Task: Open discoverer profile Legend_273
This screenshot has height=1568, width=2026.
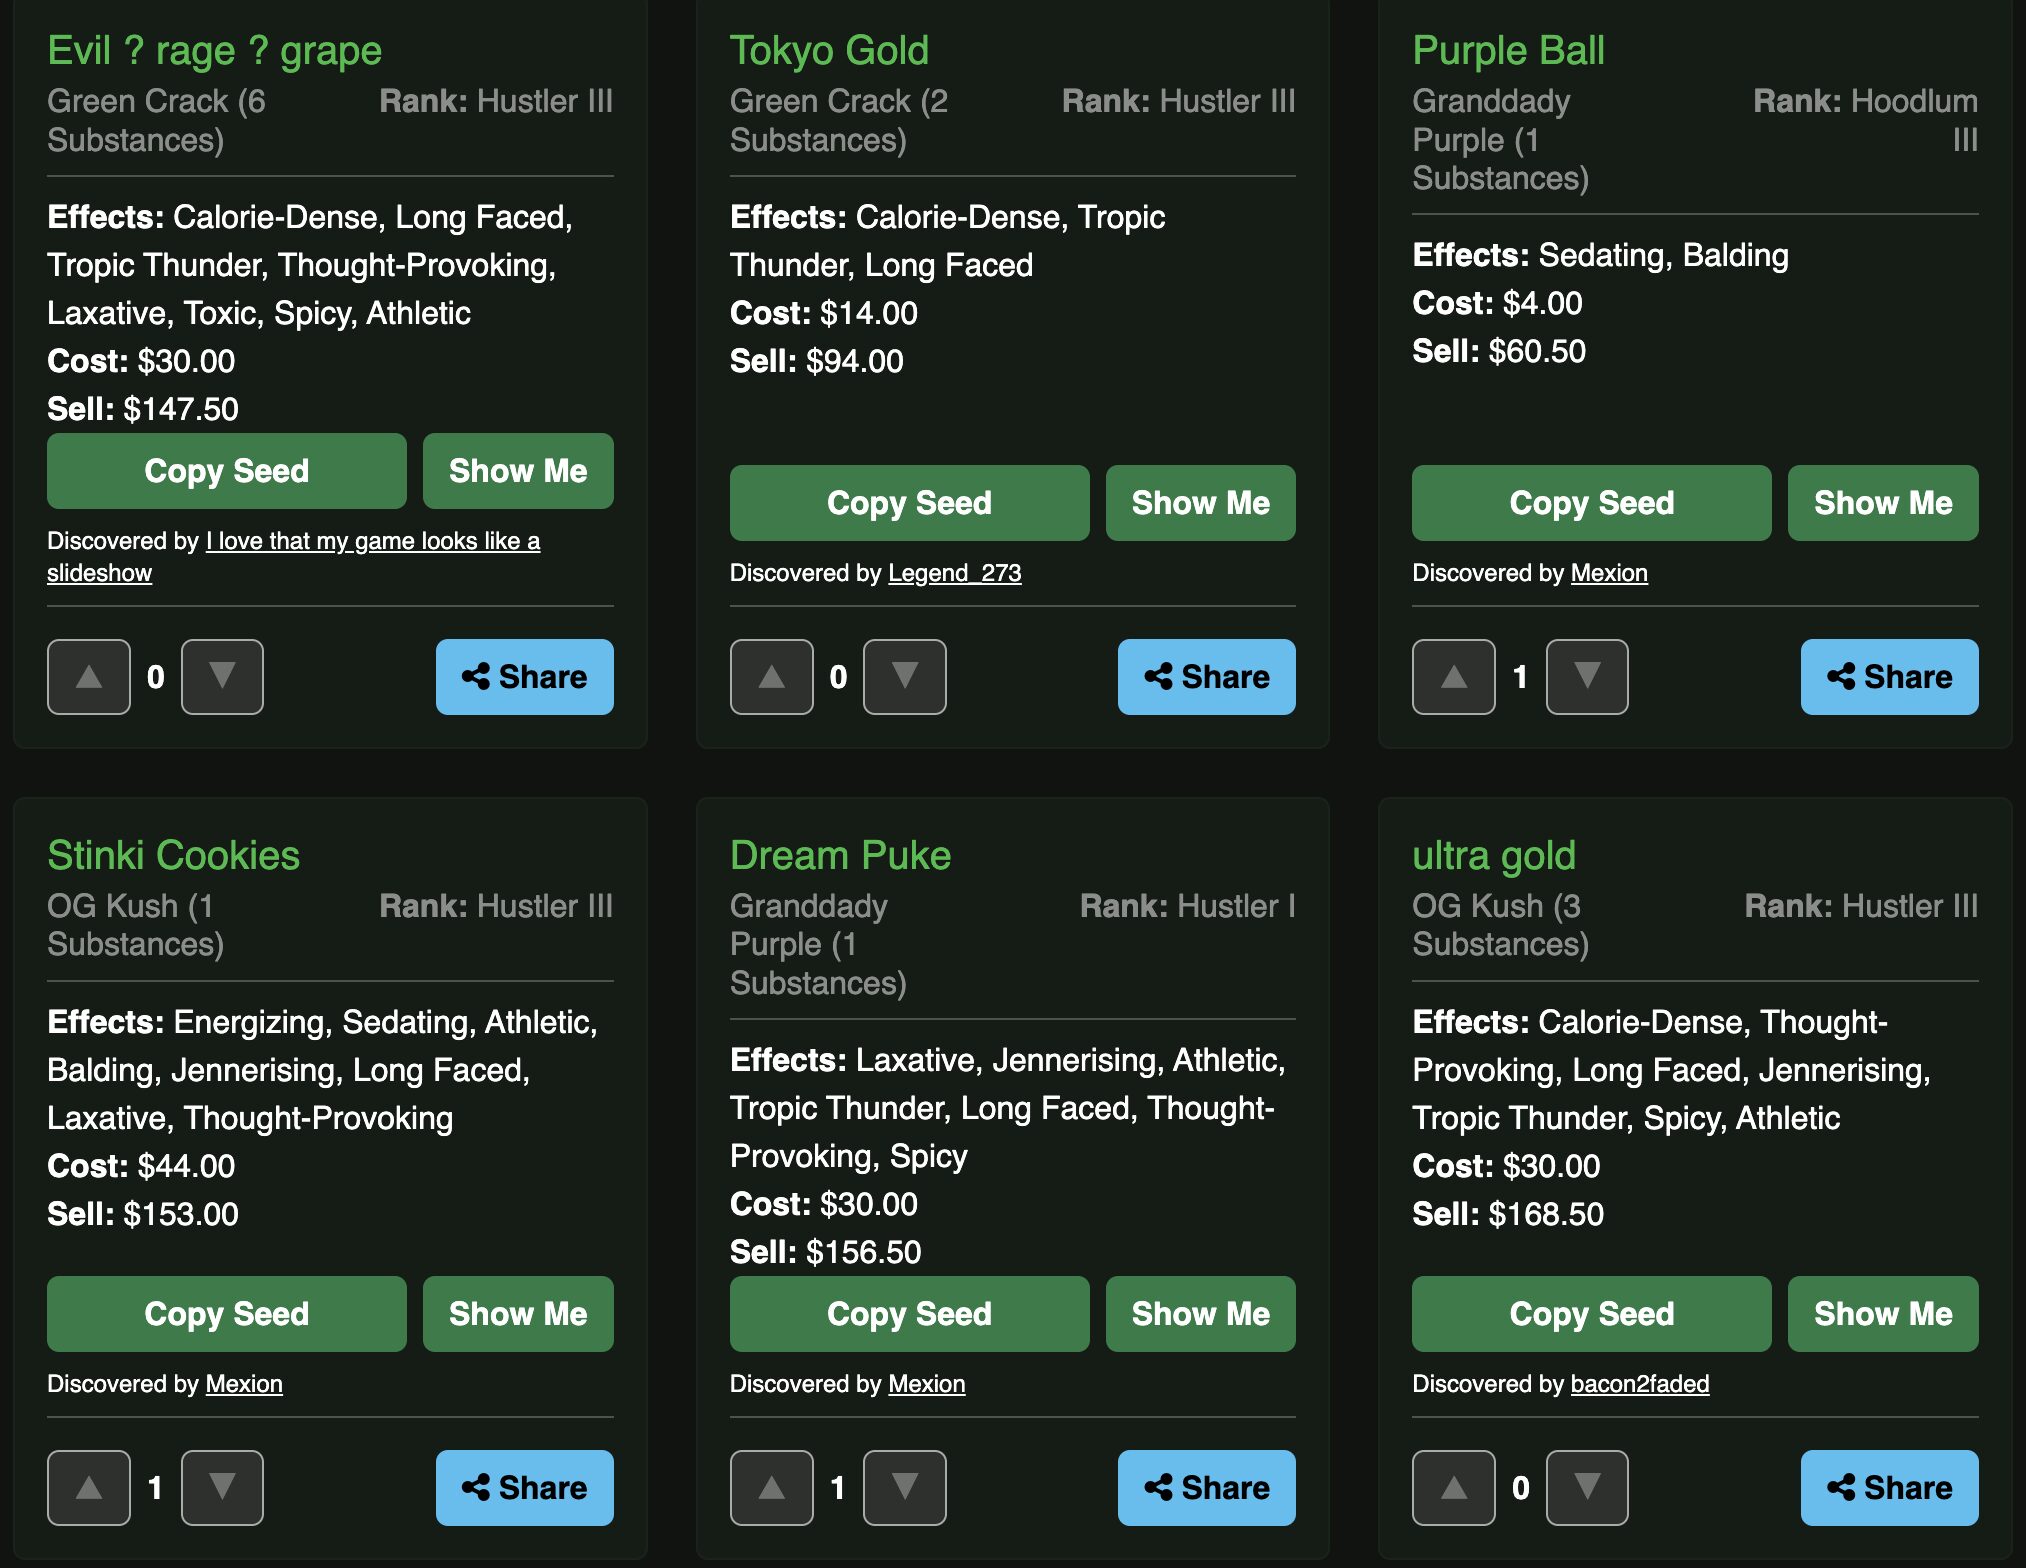Action: pyautogui.click(x=954, y=573)
